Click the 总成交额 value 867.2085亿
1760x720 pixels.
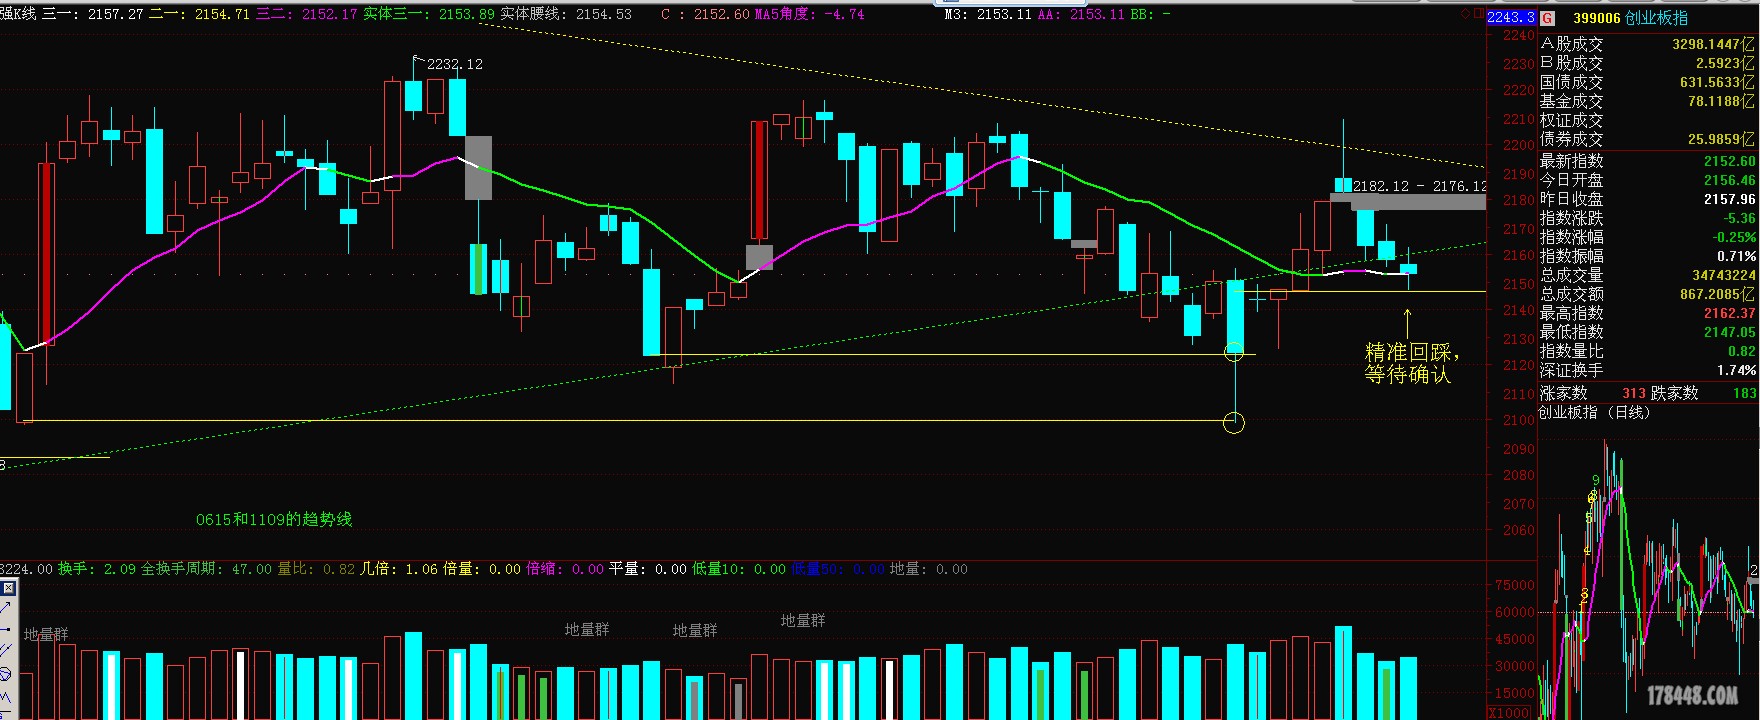click(1718, 294)
